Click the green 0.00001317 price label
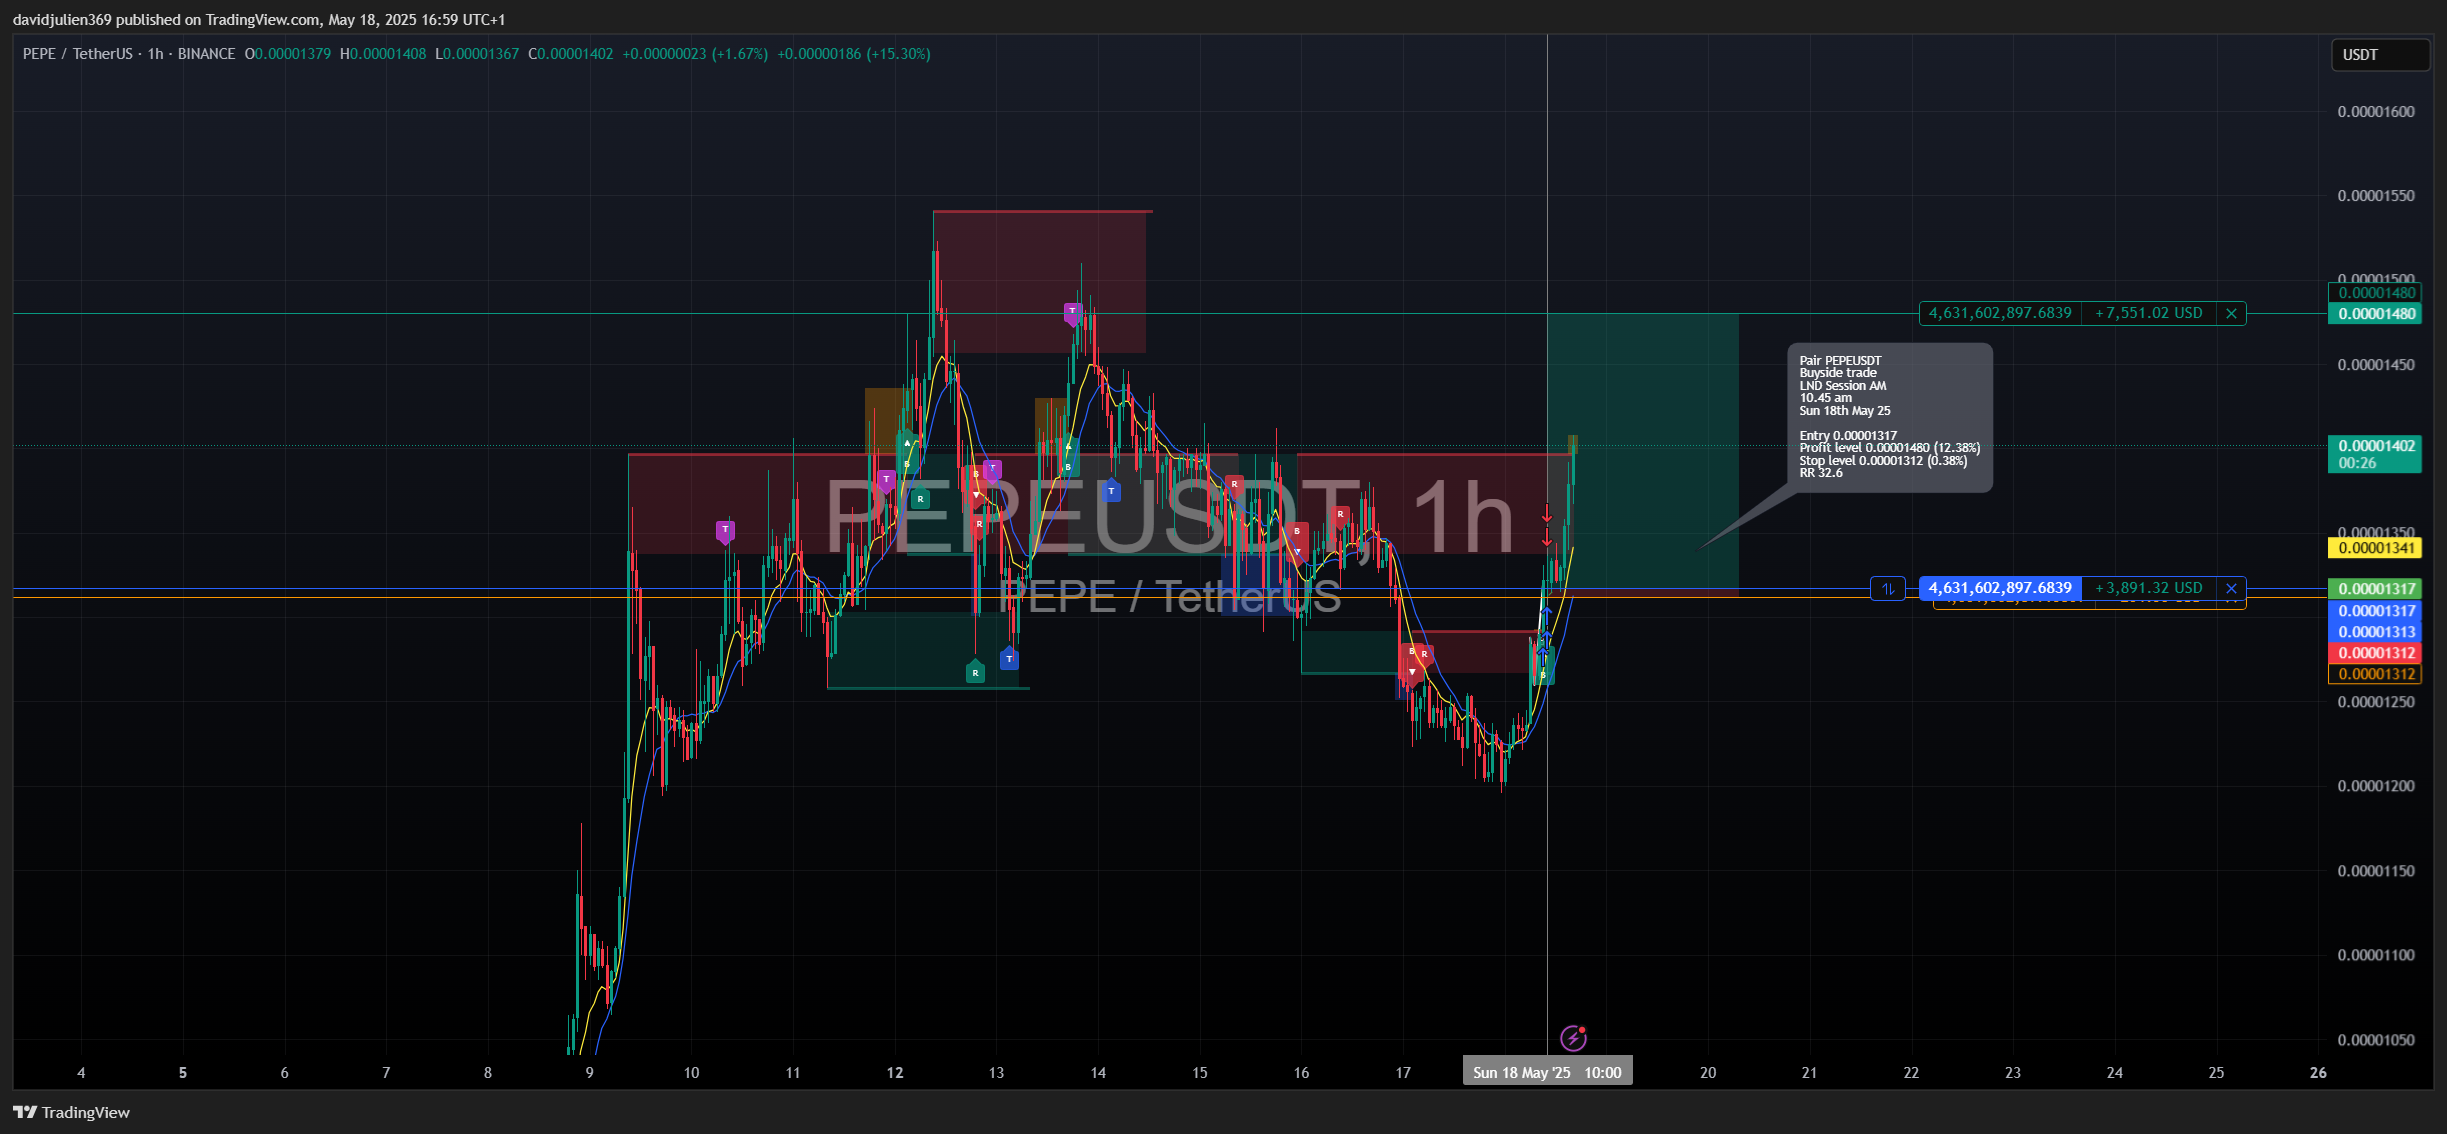 2375,589
